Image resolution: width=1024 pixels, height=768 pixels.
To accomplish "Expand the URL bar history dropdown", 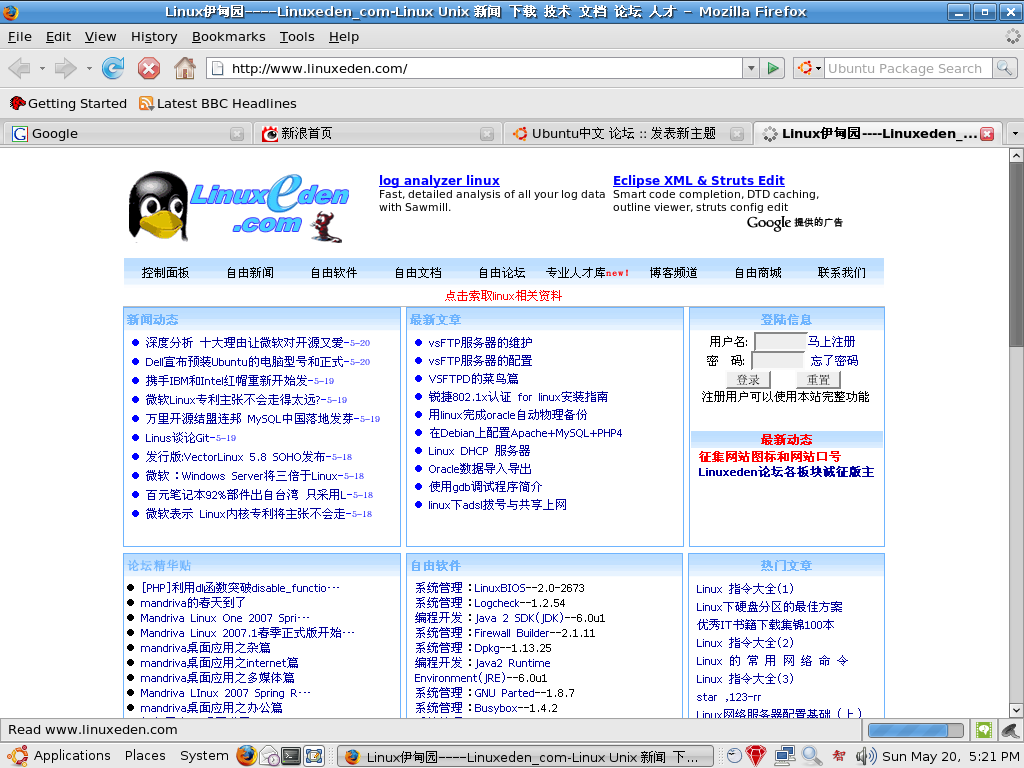I will point(751,68).
